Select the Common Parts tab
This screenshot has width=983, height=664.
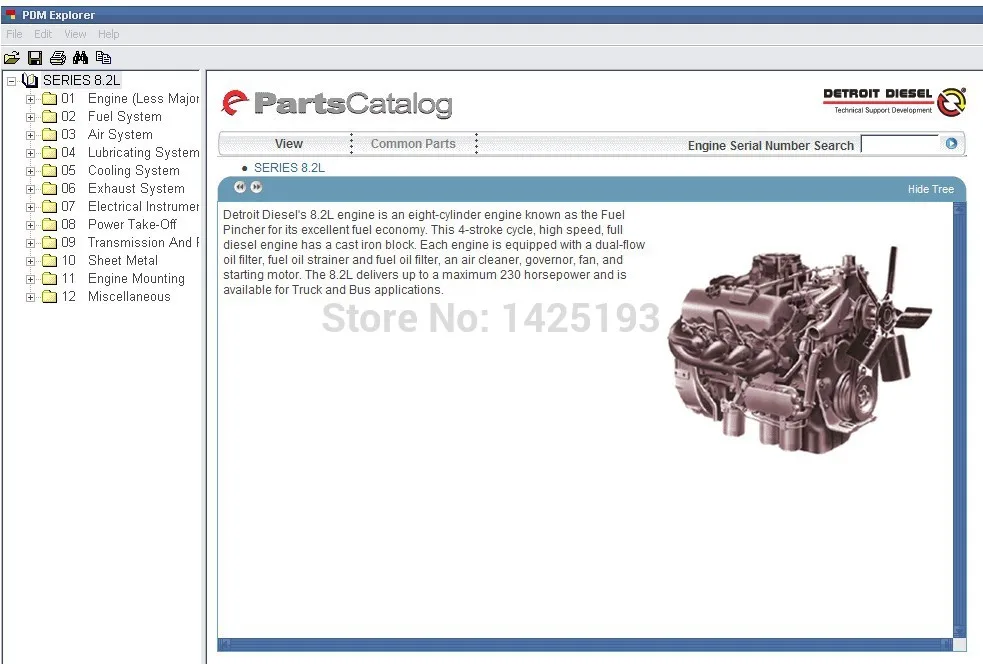click(413, 144)
